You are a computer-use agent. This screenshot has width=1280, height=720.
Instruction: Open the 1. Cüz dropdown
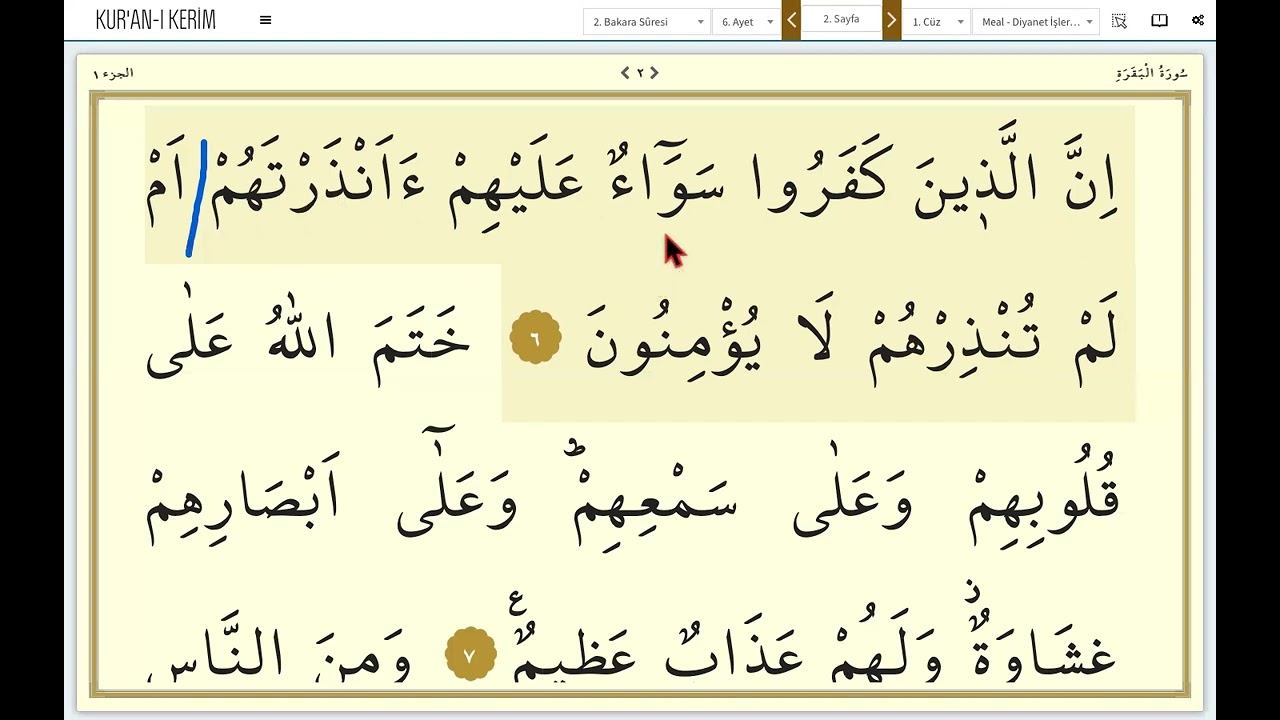click(937, 22)
